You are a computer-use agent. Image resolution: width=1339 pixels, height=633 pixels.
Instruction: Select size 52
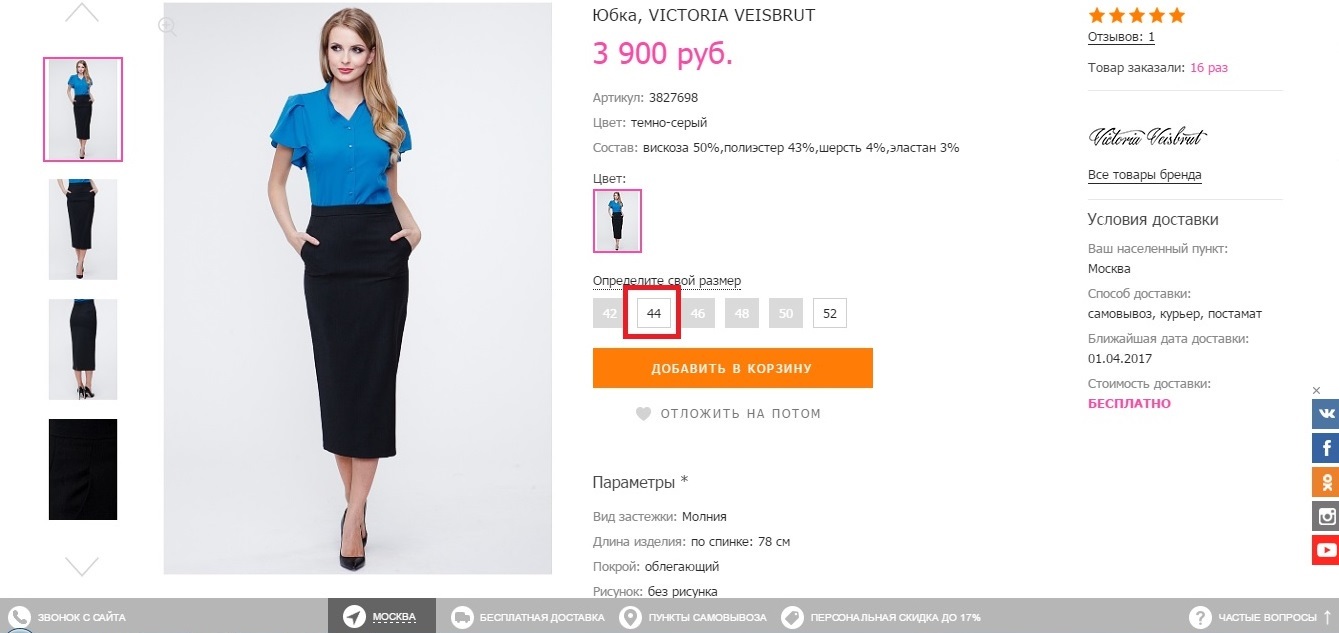click(830, 313)
